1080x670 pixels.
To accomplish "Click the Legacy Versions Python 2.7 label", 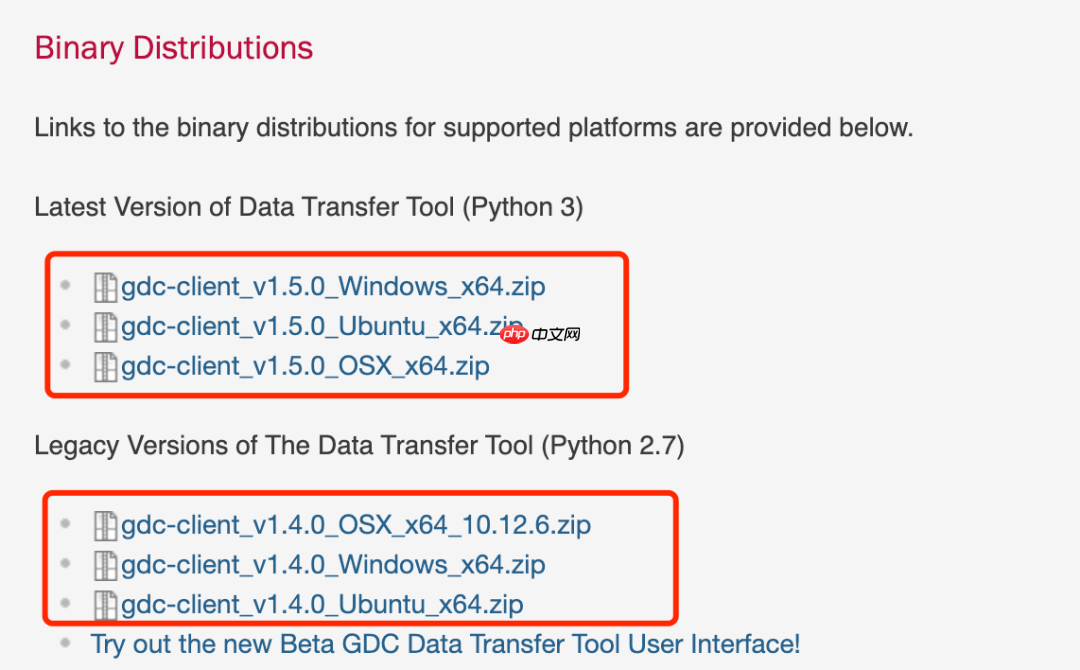I will click(x=359, y=446).
